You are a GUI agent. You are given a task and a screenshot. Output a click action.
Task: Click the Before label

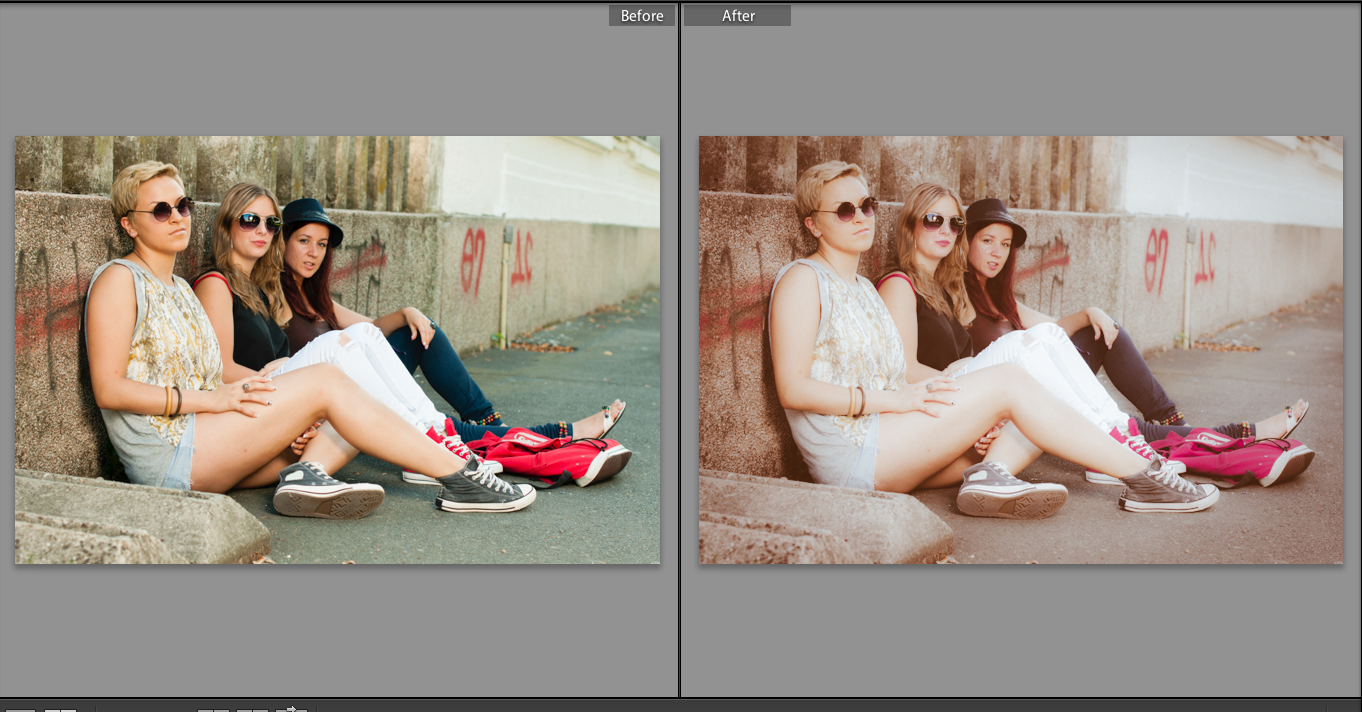642,16
